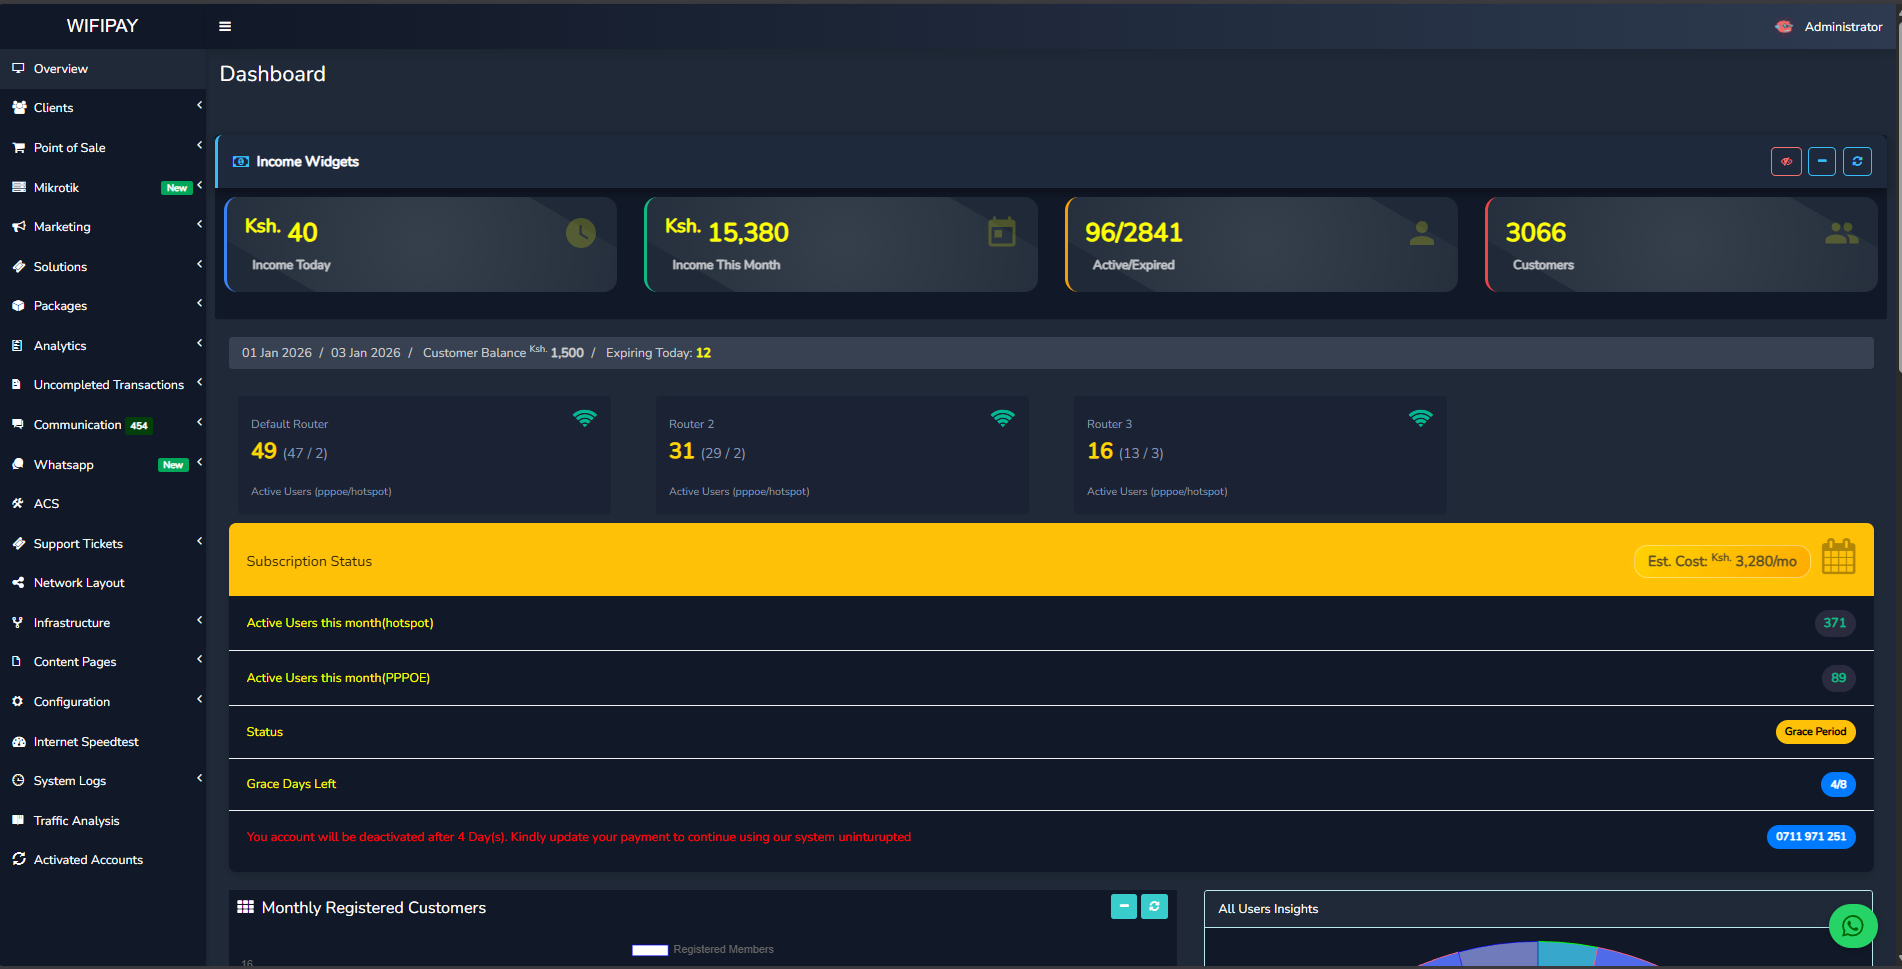The height and width of the screenshot is (969, 1902).
Task: Refresh Monthly Registered Customers chart
Action: [x=1154, y=906]
